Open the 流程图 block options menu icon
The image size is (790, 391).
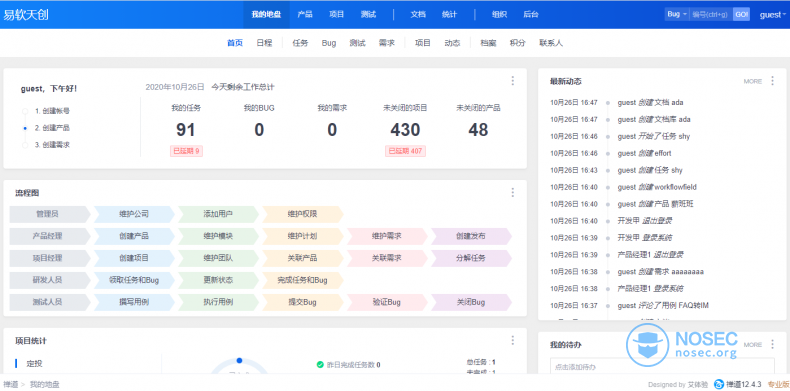pyautogui.click(x=512, y=192)
